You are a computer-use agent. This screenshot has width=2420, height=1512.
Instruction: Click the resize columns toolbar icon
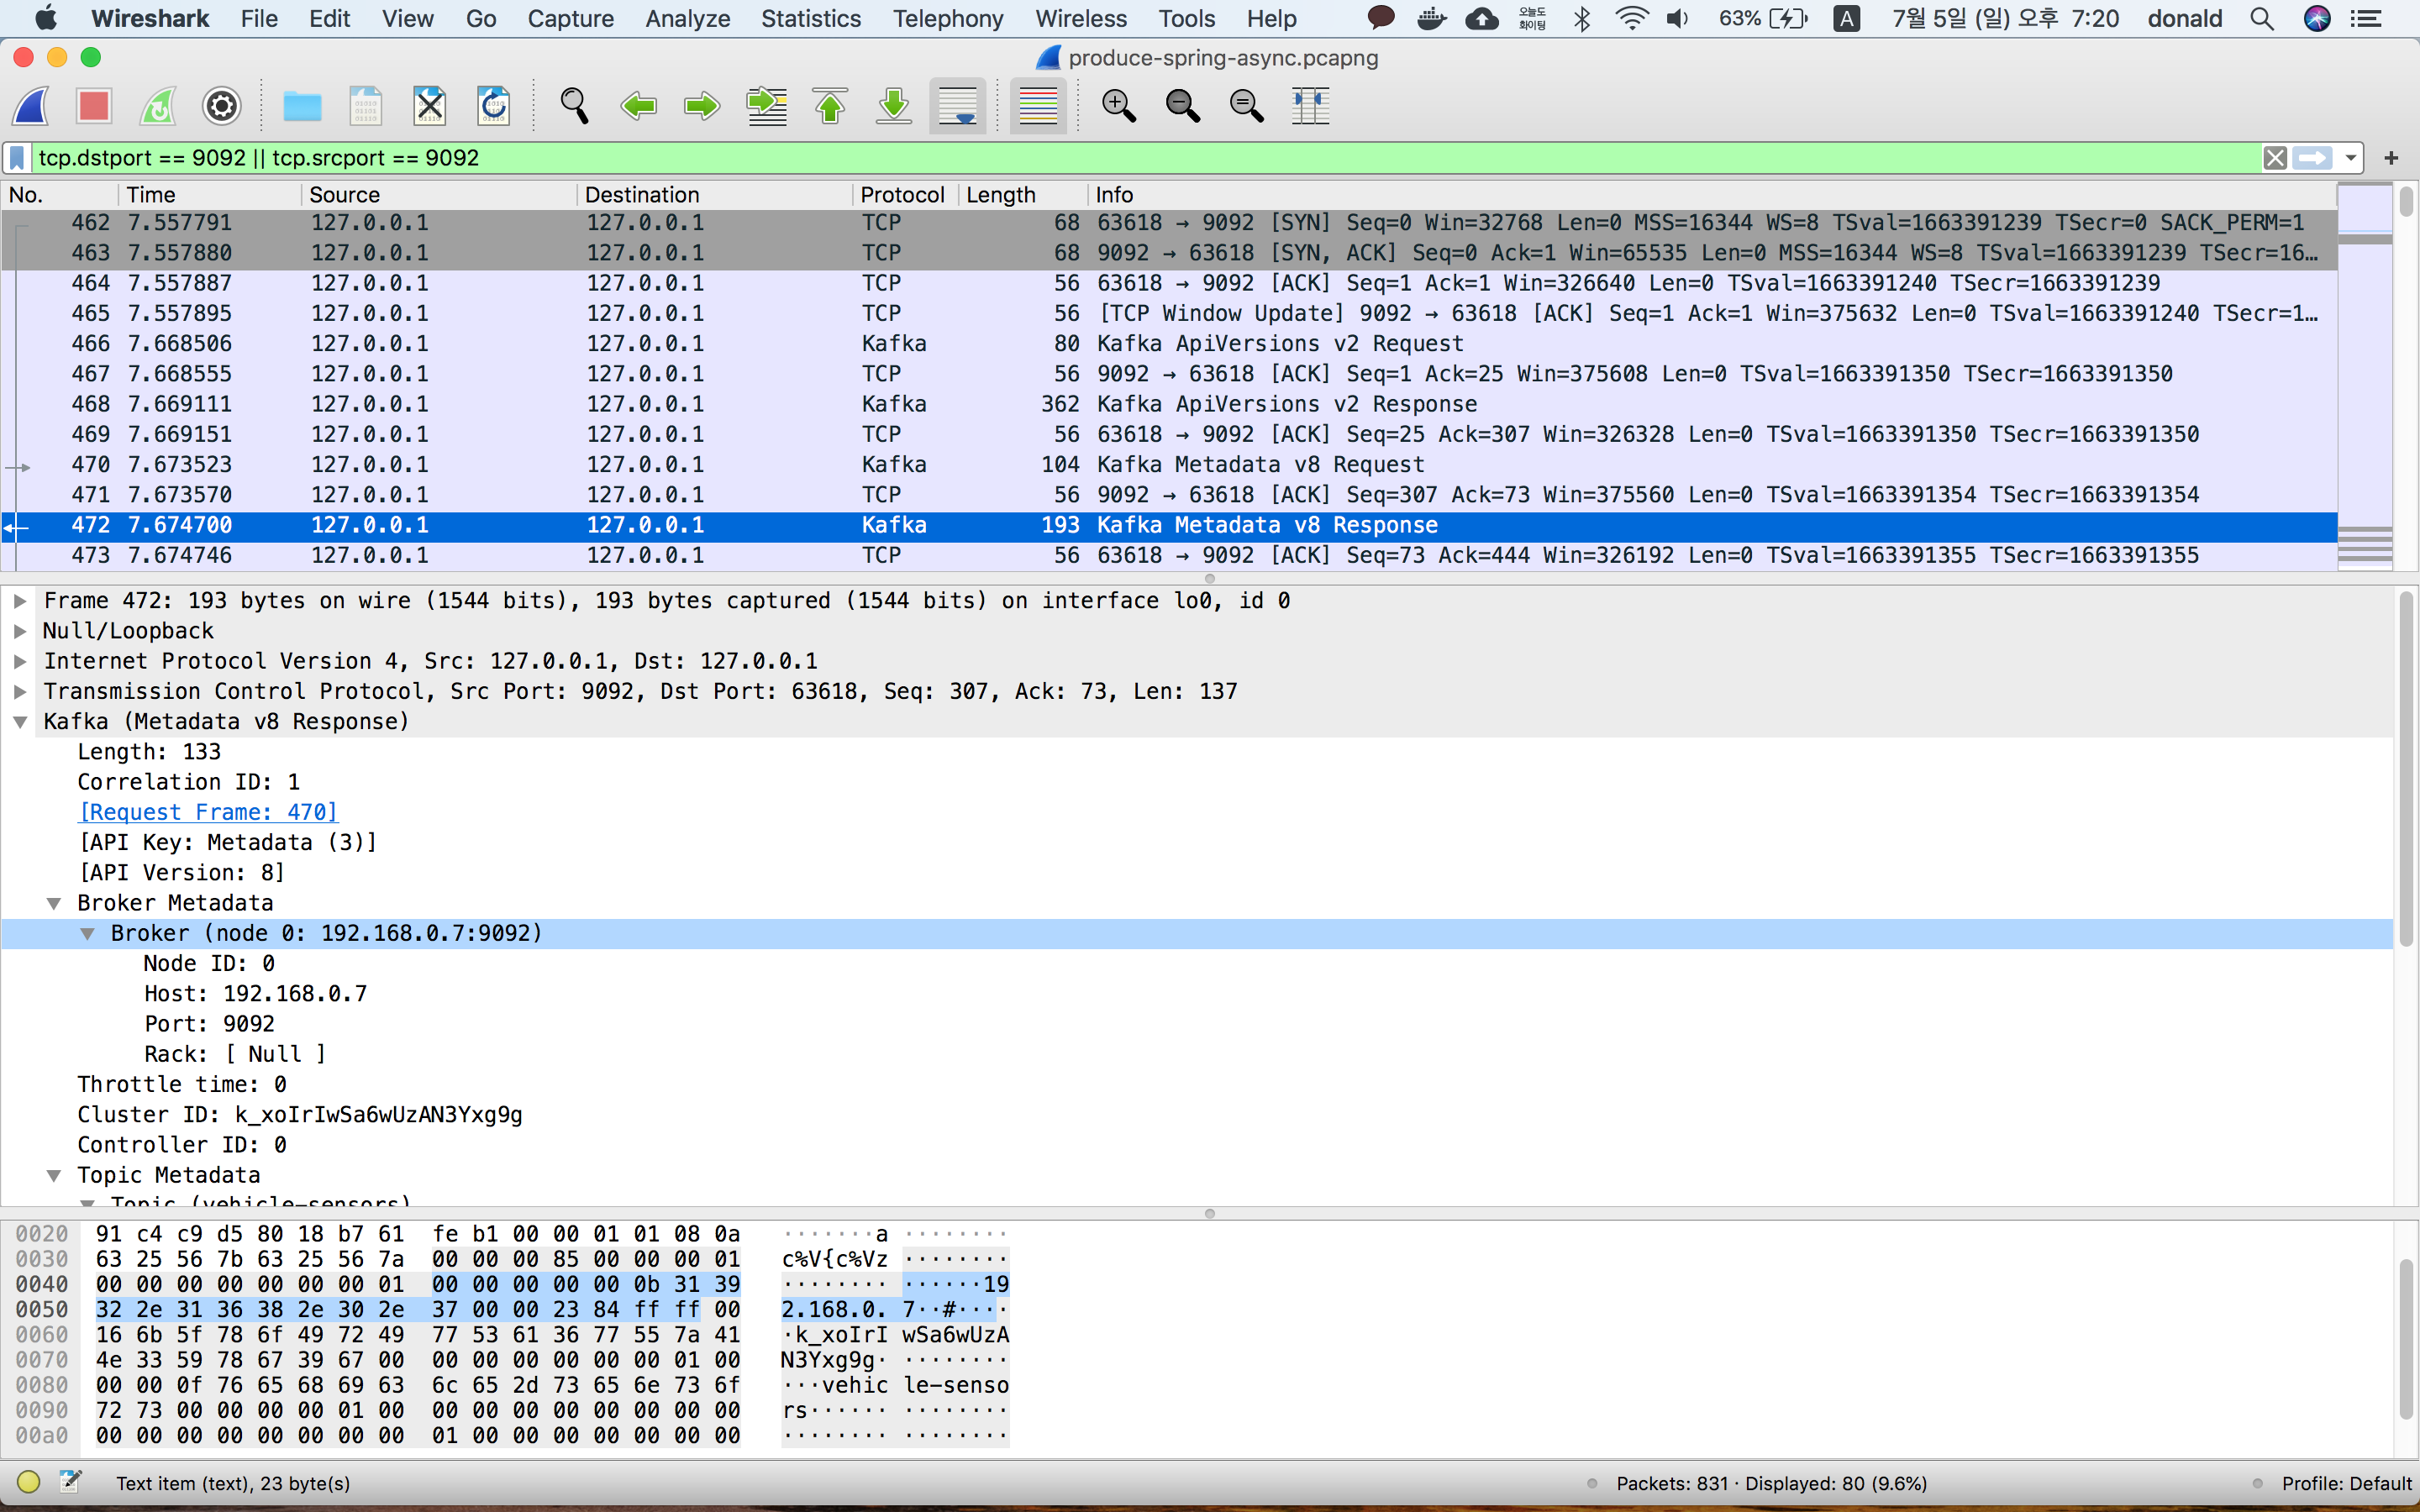tap(1310, 106)
